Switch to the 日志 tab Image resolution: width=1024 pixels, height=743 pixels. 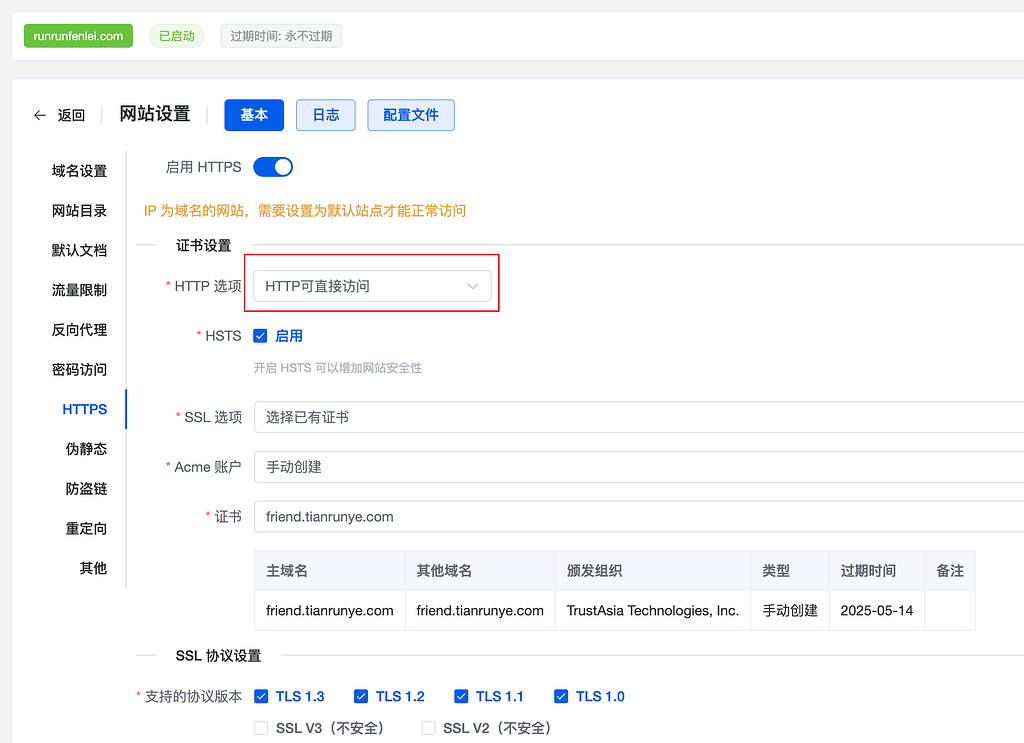click(325, 115)
